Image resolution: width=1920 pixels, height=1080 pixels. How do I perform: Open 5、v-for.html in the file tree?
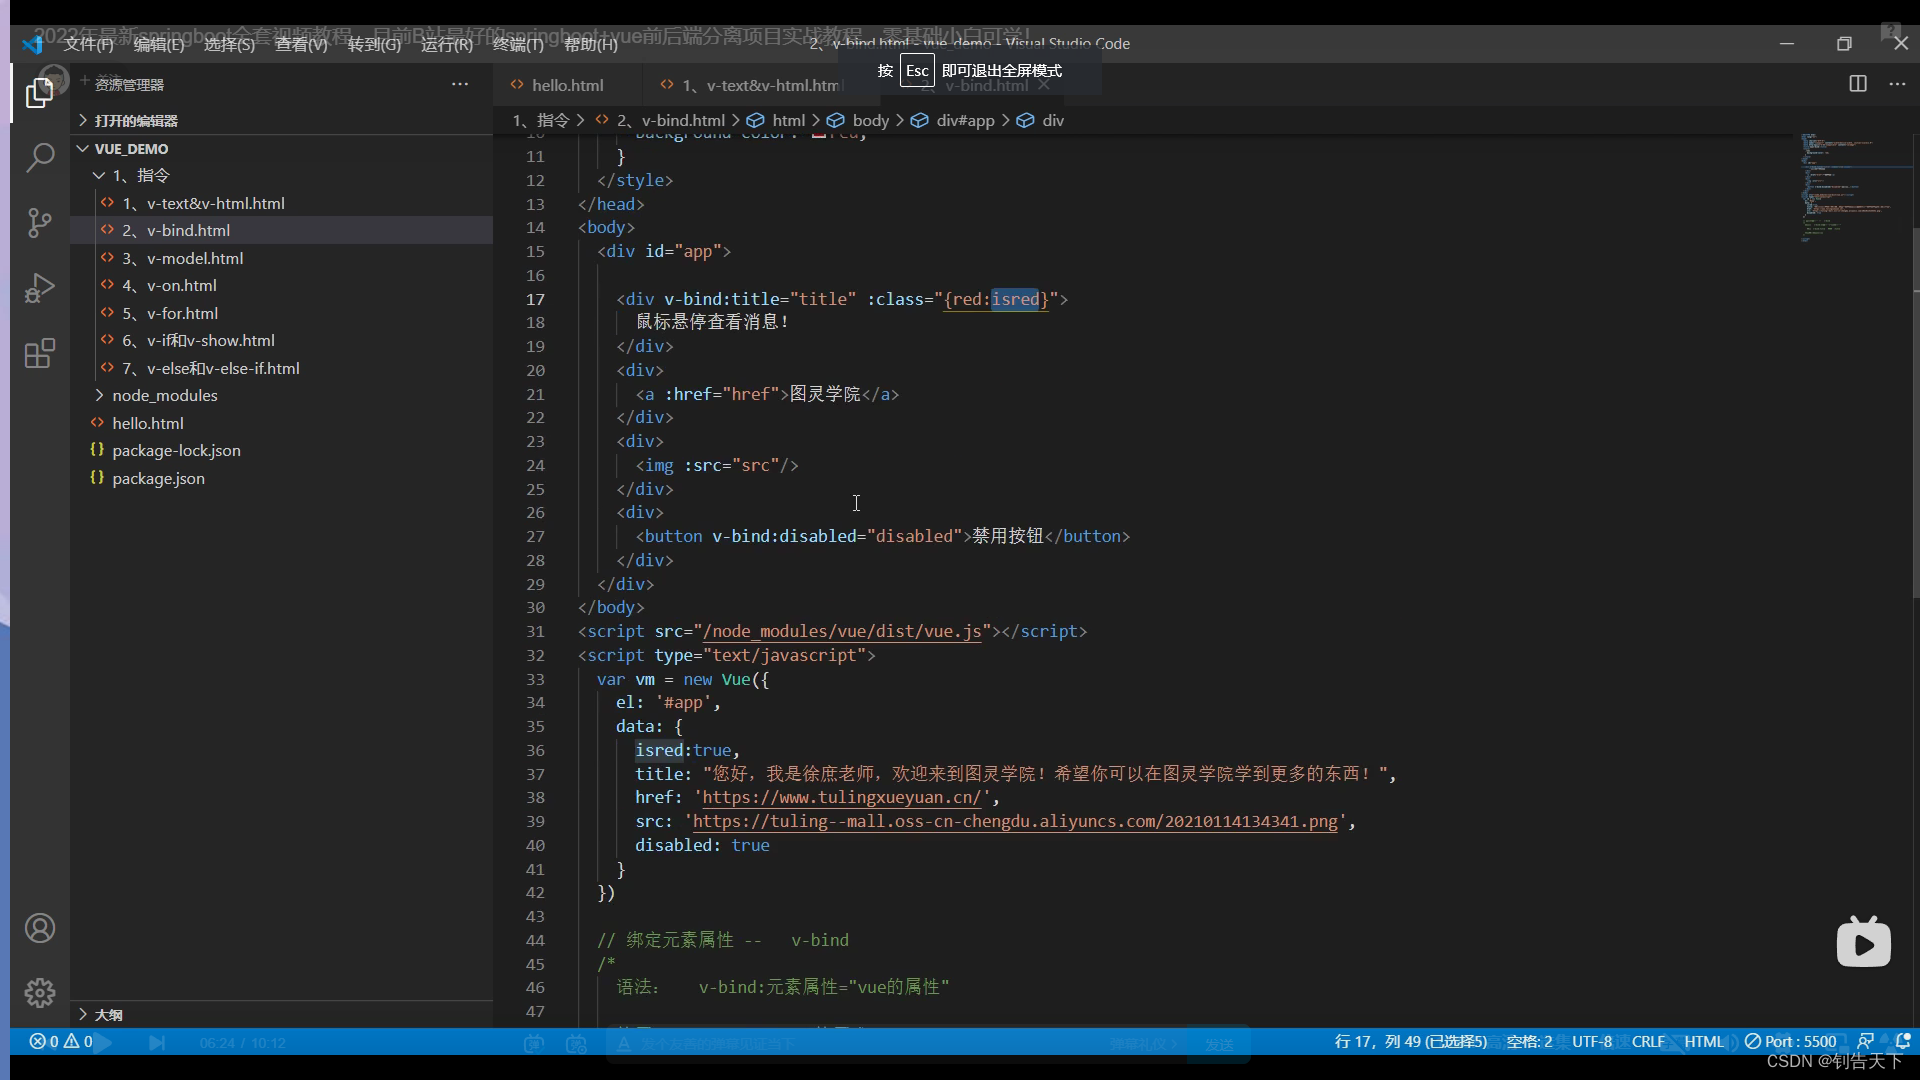(281, 313)
